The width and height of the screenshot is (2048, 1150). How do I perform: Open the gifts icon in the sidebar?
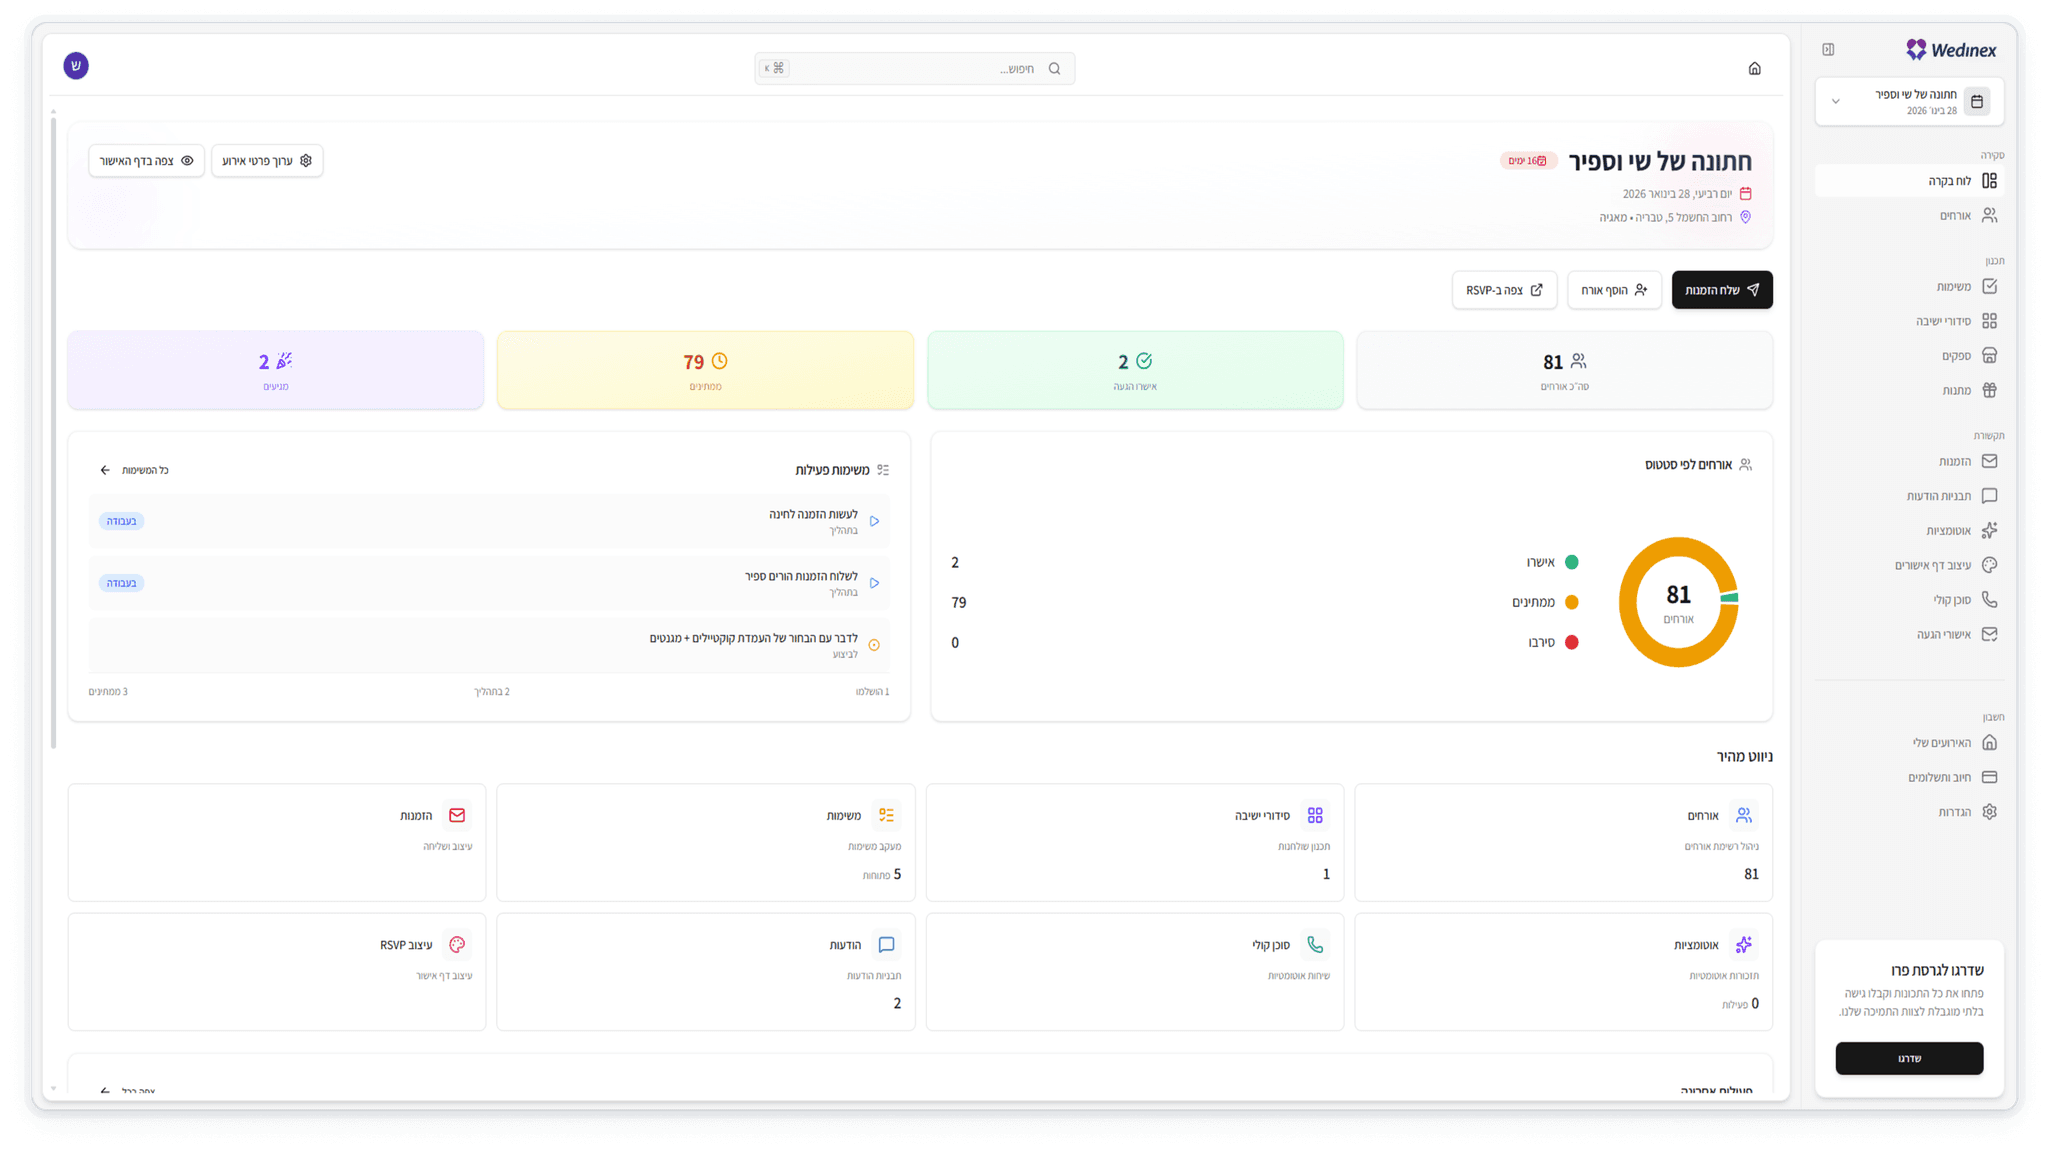click(1989, 391)
